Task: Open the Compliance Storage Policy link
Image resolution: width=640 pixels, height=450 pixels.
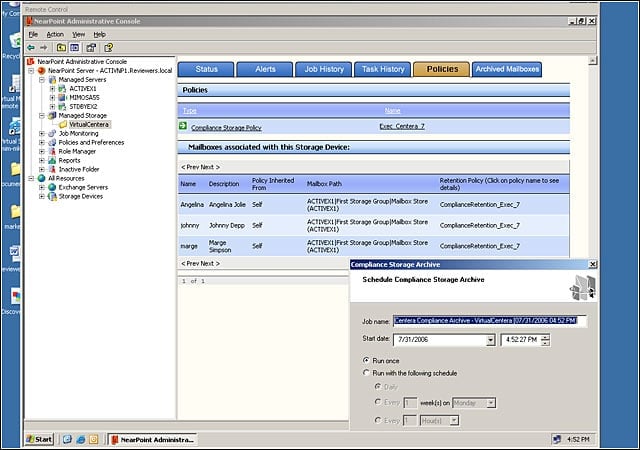Action: (226, 128)
